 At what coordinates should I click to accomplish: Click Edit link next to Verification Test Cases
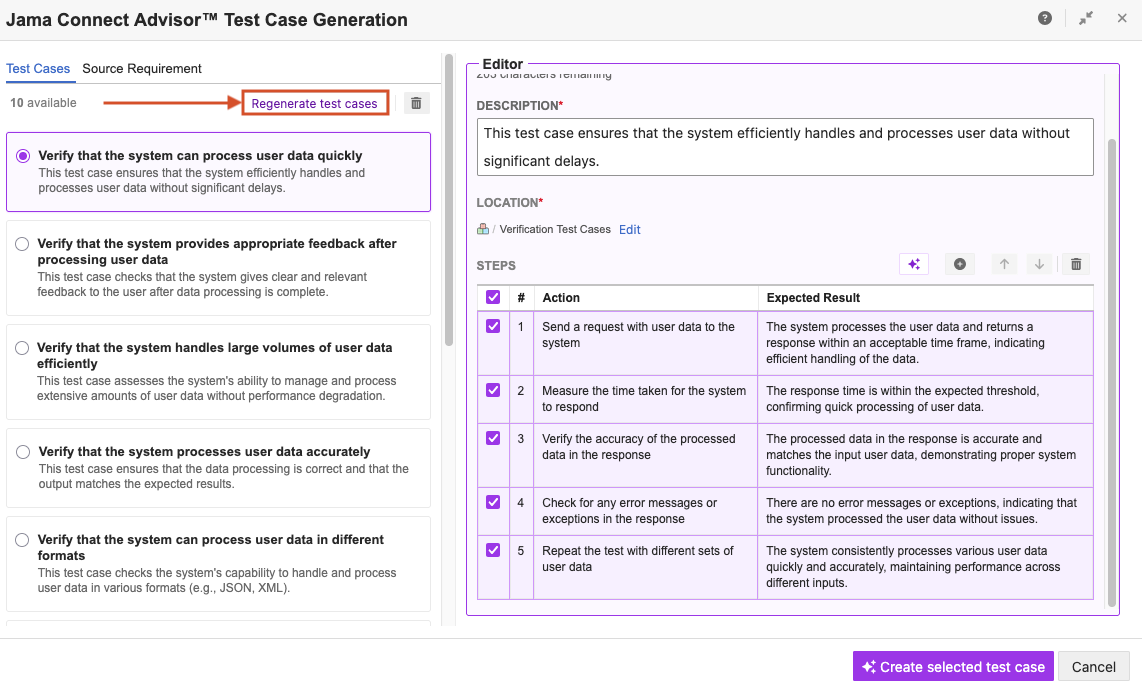coord(629,230)
